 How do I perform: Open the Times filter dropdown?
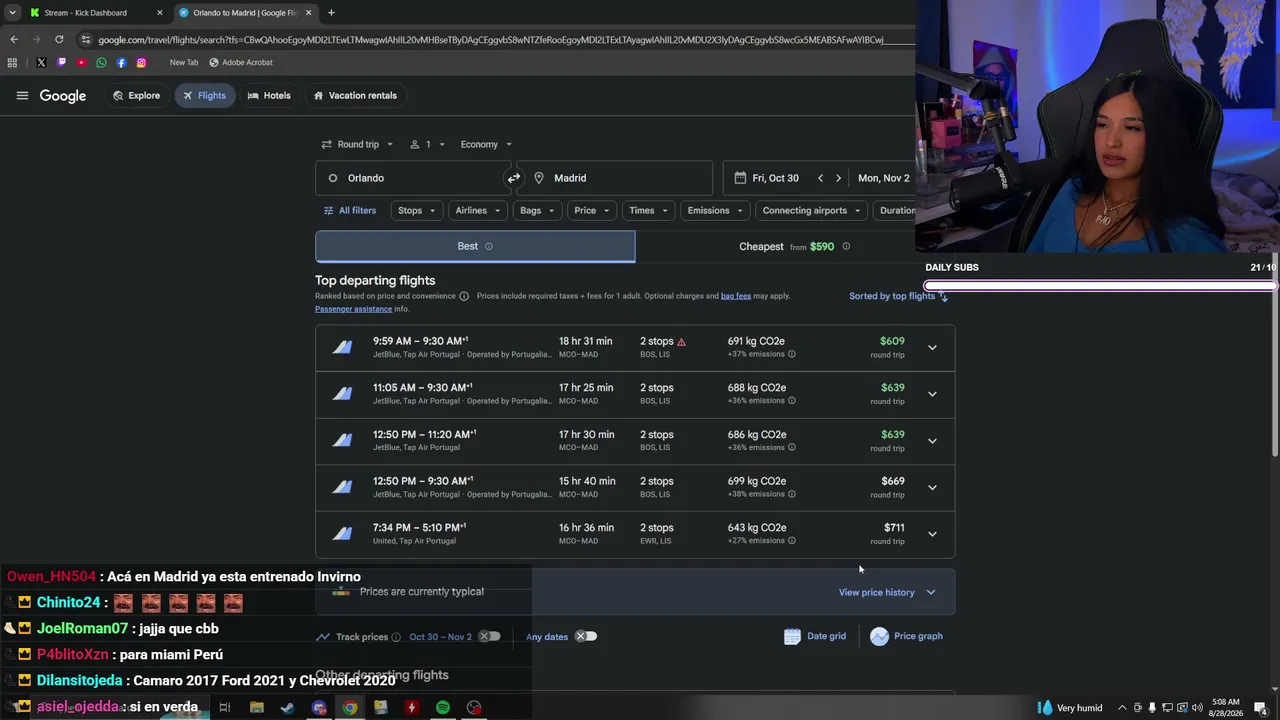click(x=648, y=210)
